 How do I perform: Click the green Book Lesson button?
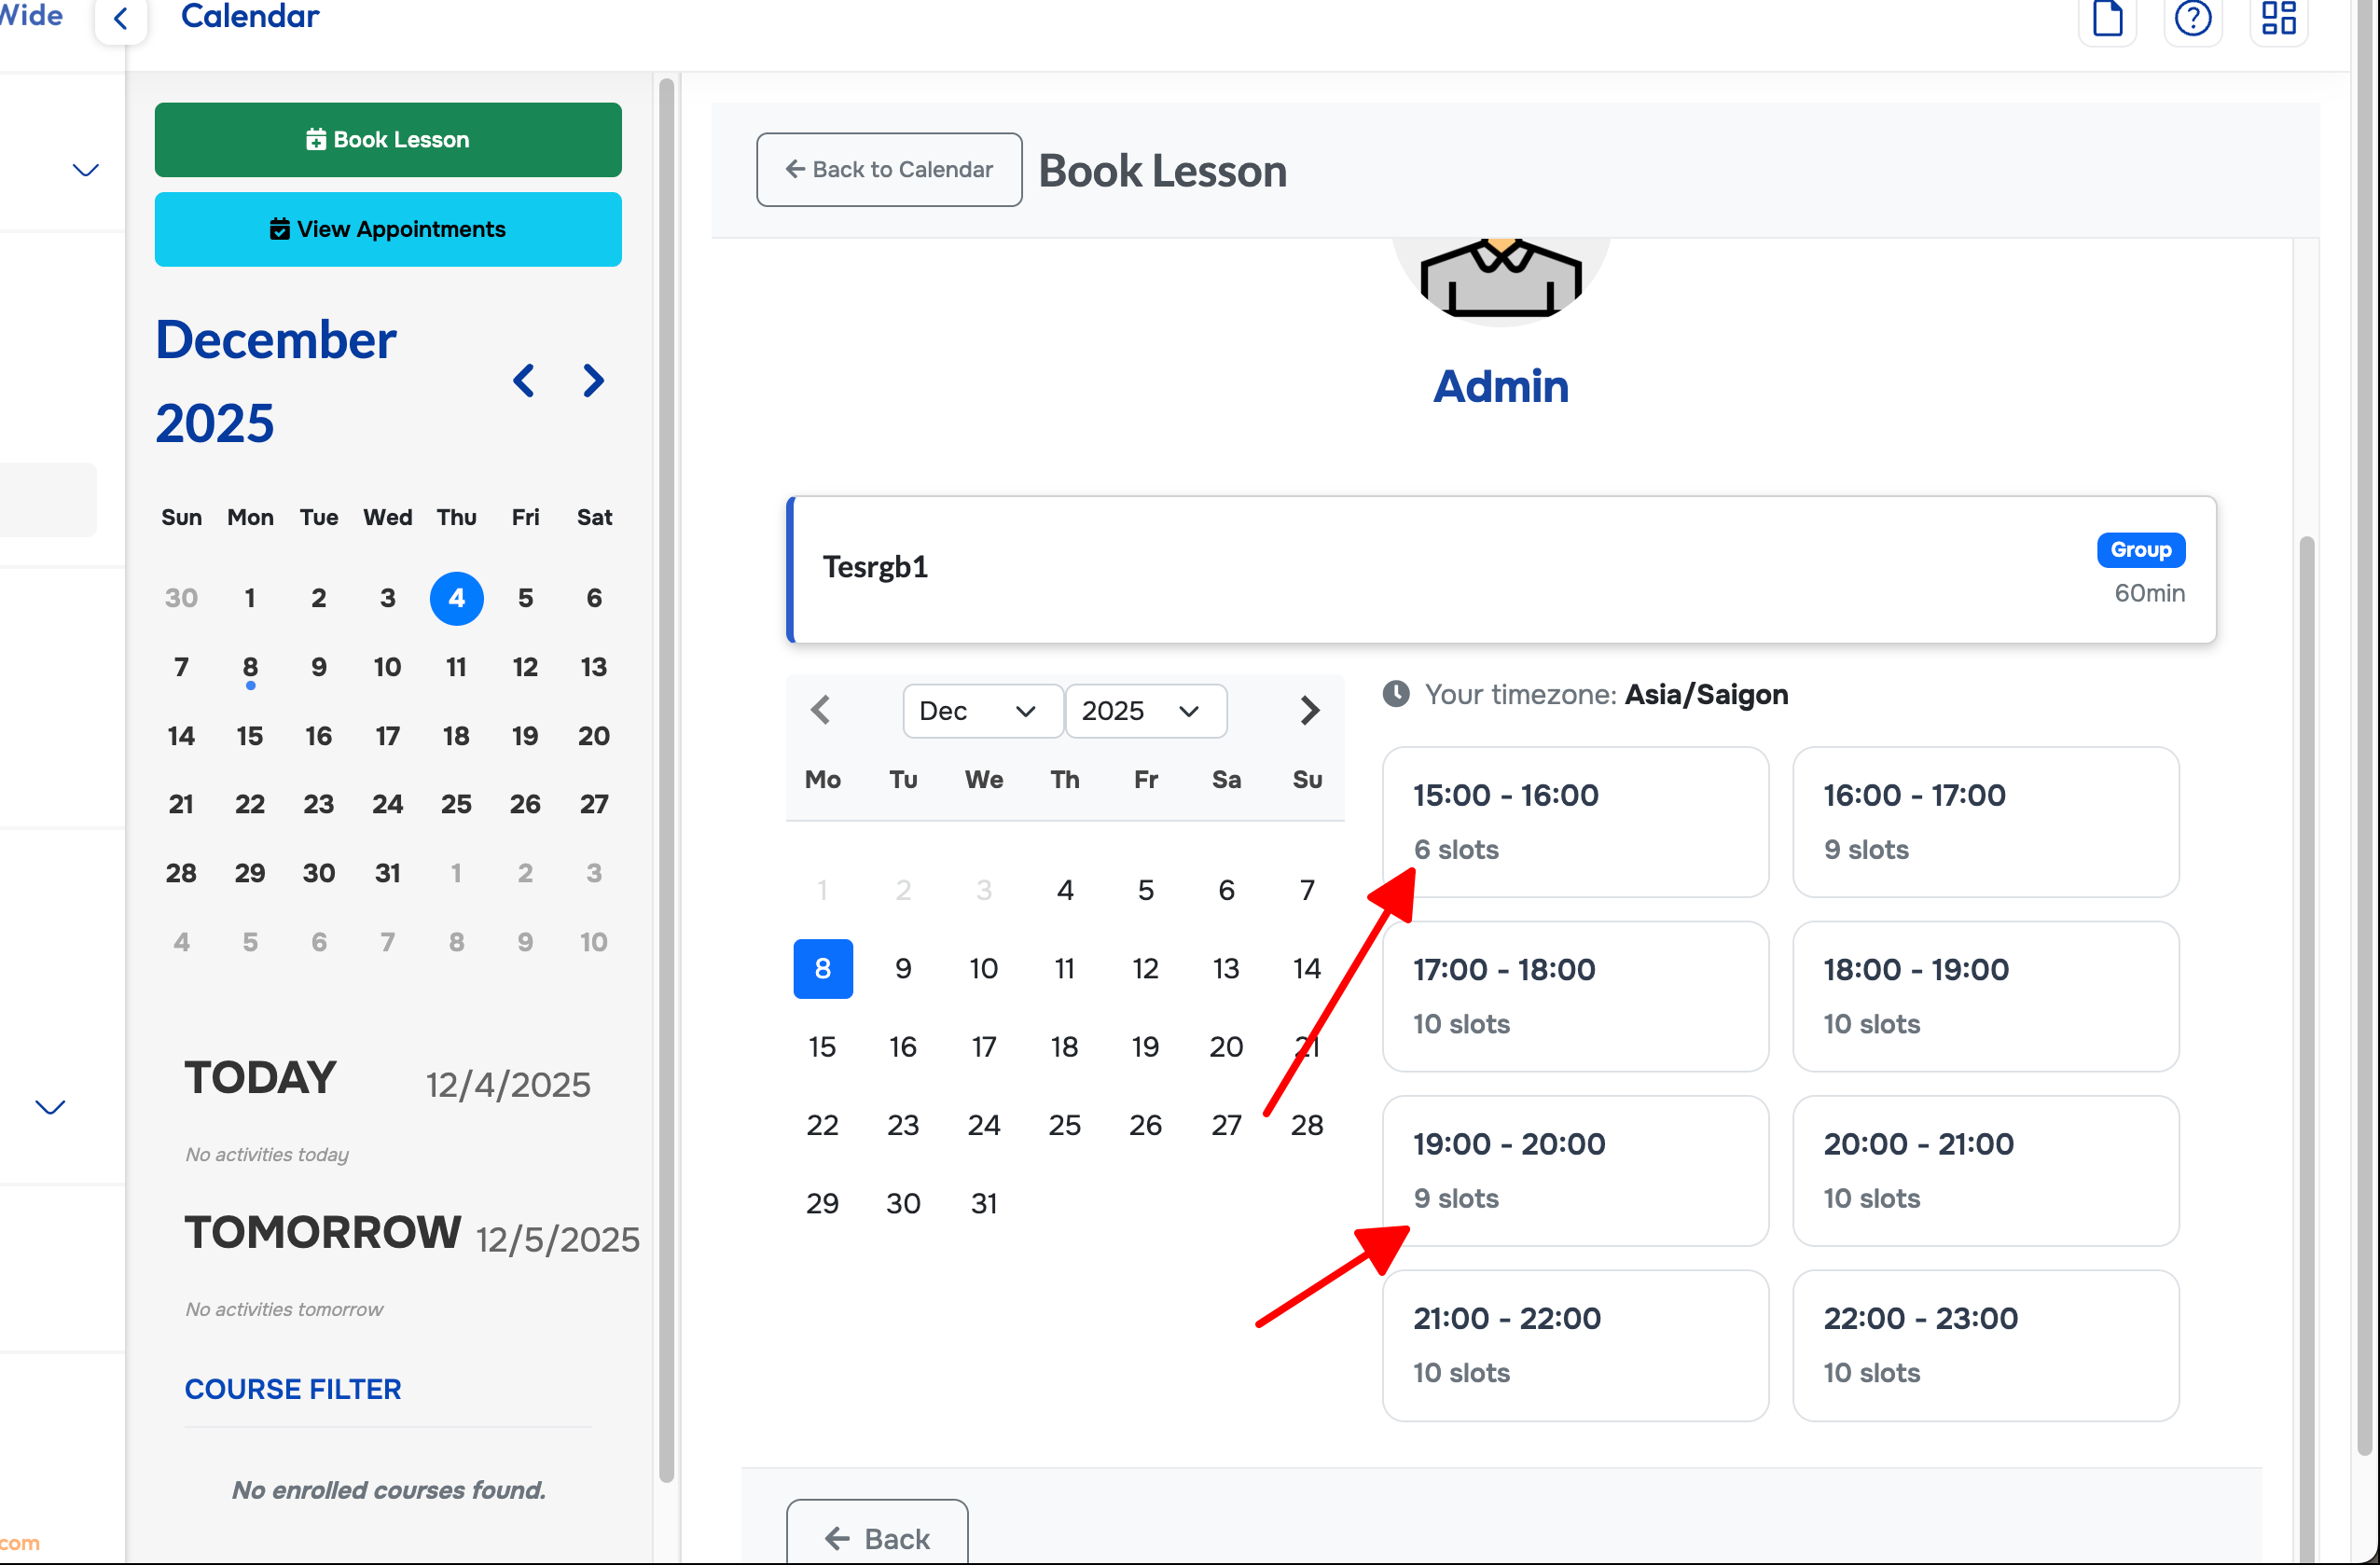click(x=388, y=140)
